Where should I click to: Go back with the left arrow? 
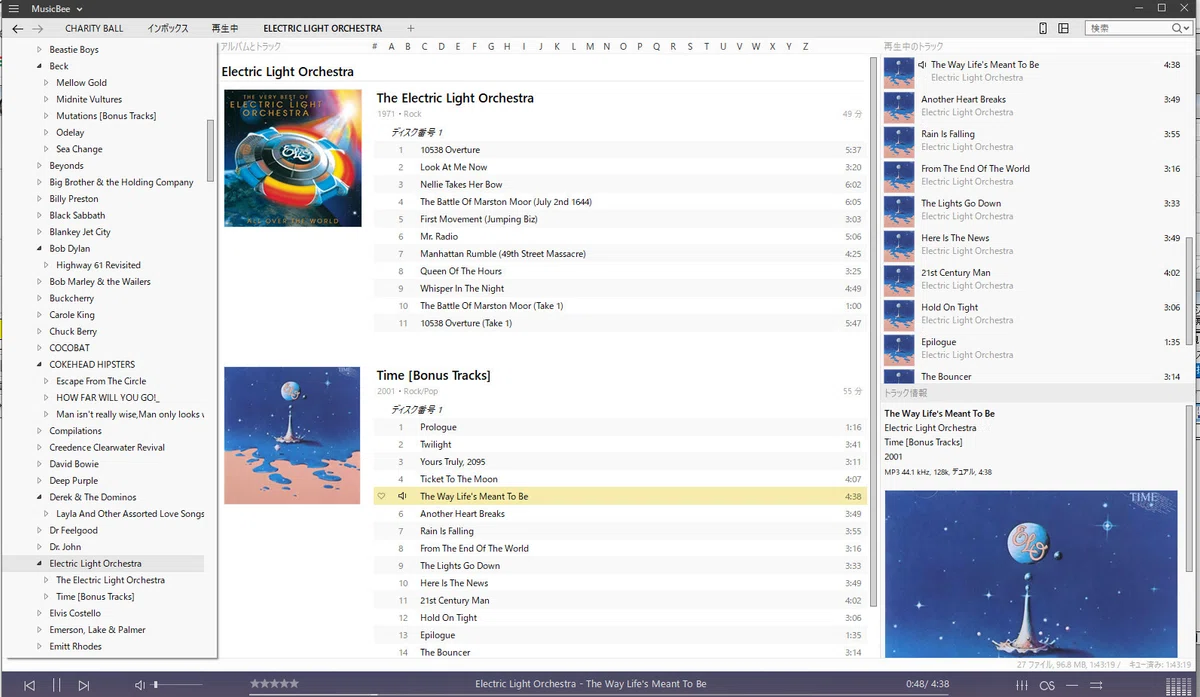click(x=17, y=29)
